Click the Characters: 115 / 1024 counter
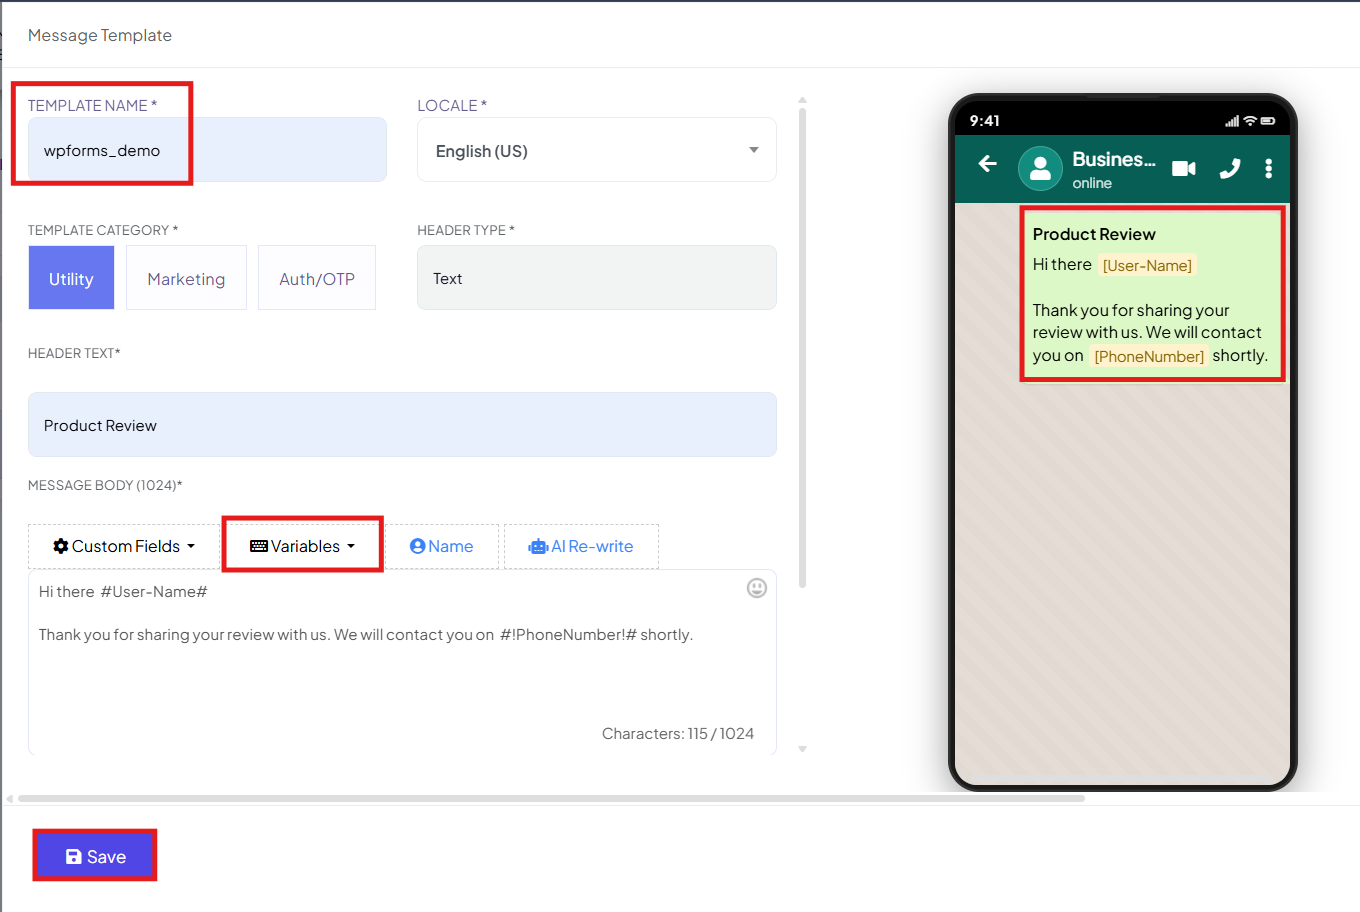The width and height of the screenshot is (1360, 912). tap(678, 733)
